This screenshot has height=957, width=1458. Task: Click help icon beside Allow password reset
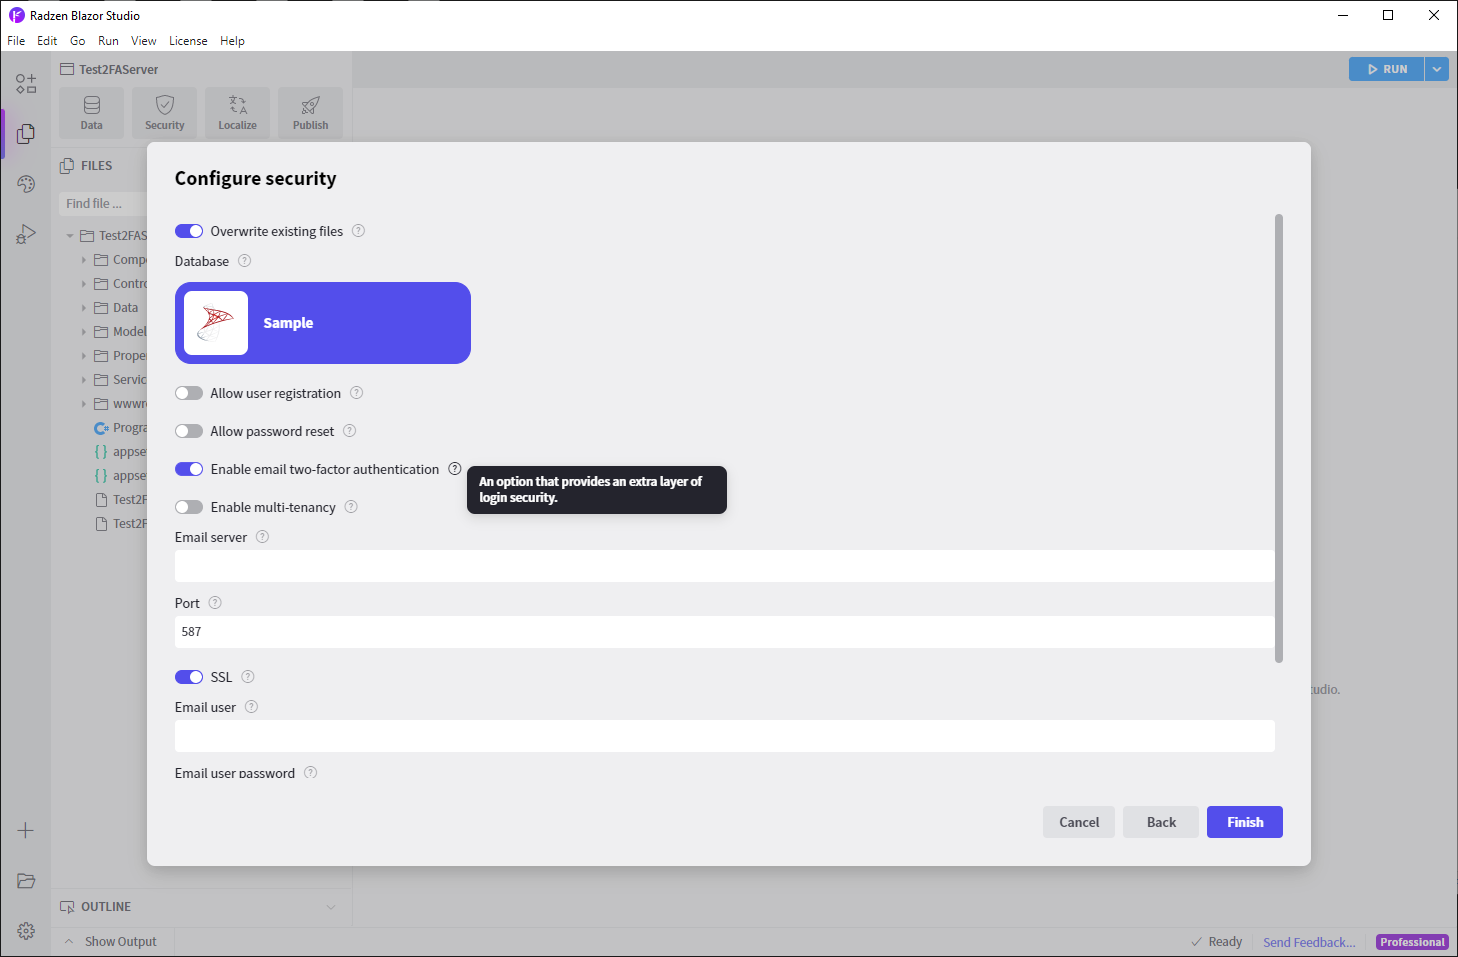349,431
